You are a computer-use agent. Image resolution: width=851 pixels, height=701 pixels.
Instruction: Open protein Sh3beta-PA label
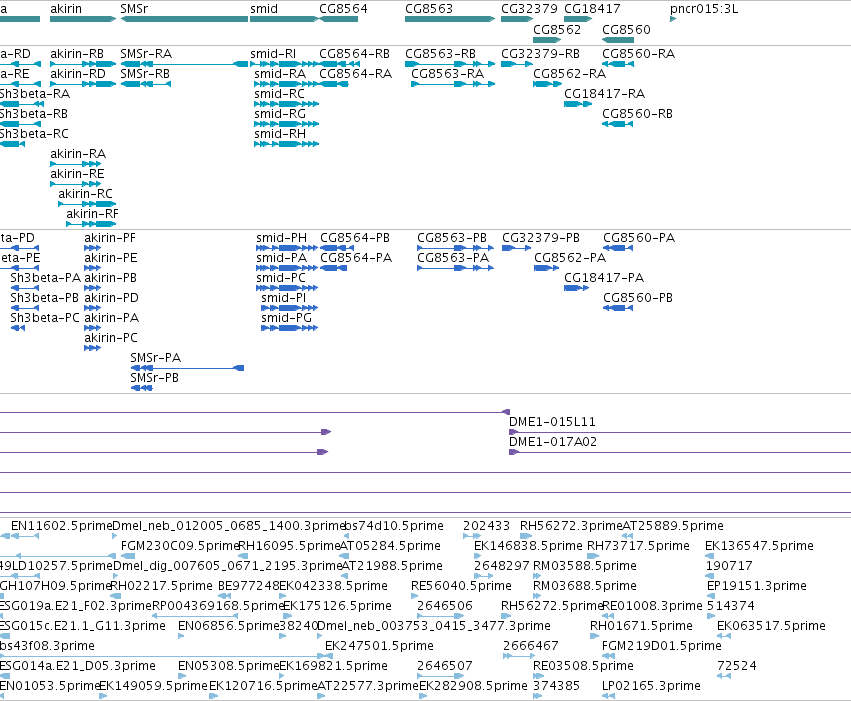click(46, 278)
